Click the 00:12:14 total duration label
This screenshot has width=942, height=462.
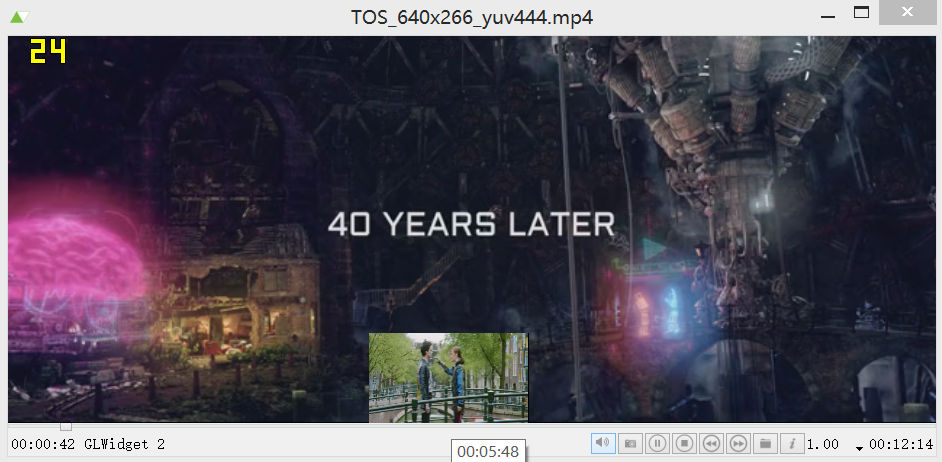tap(900, 444)
